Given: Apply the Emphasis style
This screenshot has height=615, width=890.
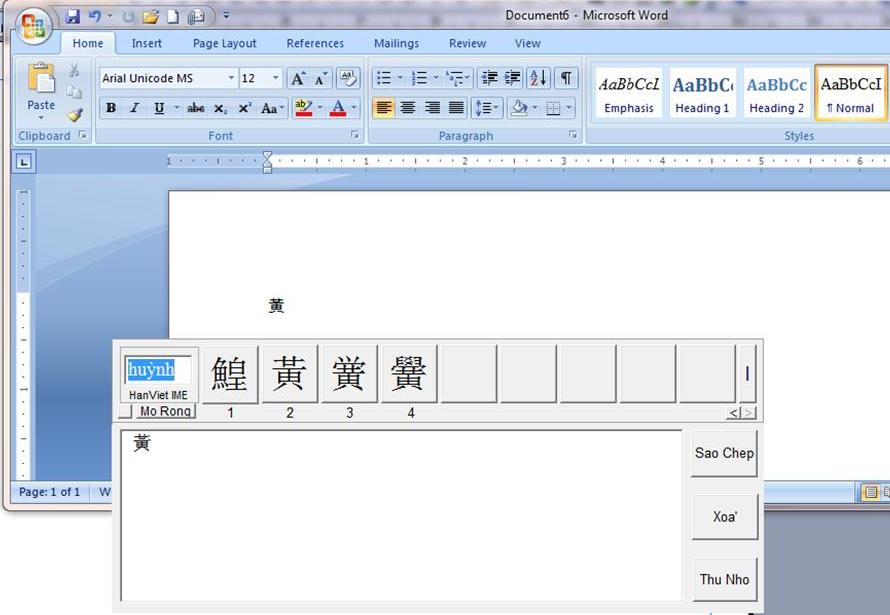Looking at the screenshot, I should [x=629, y=93].
